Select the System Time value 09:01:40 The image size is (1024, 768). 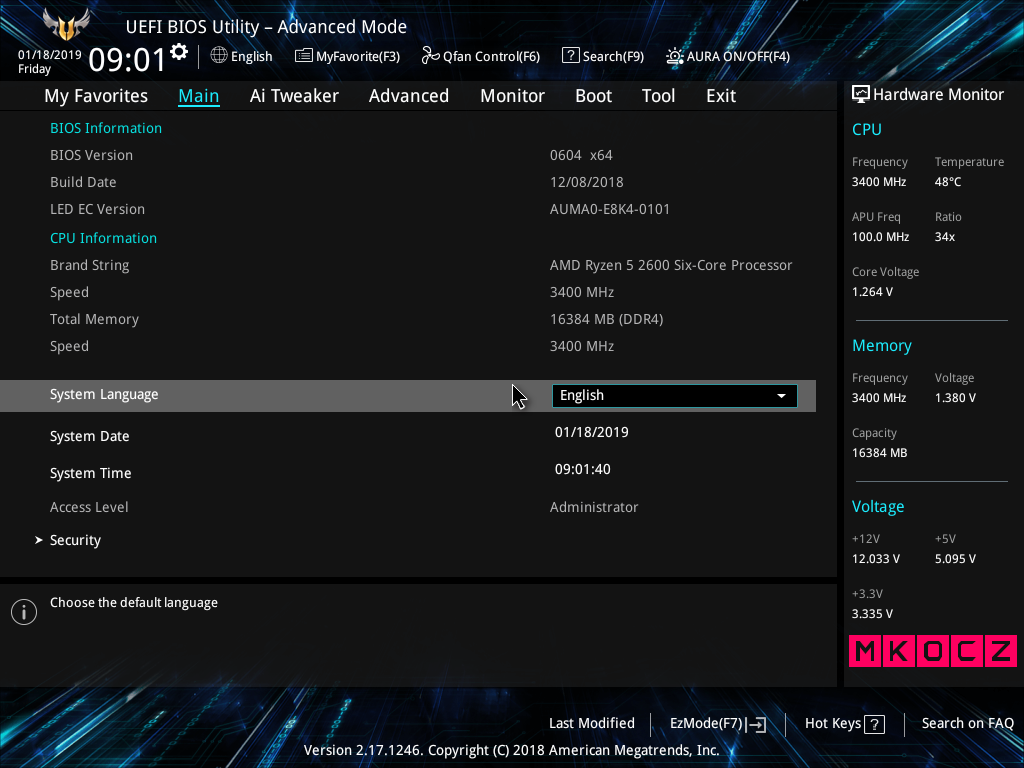(583, 470)
